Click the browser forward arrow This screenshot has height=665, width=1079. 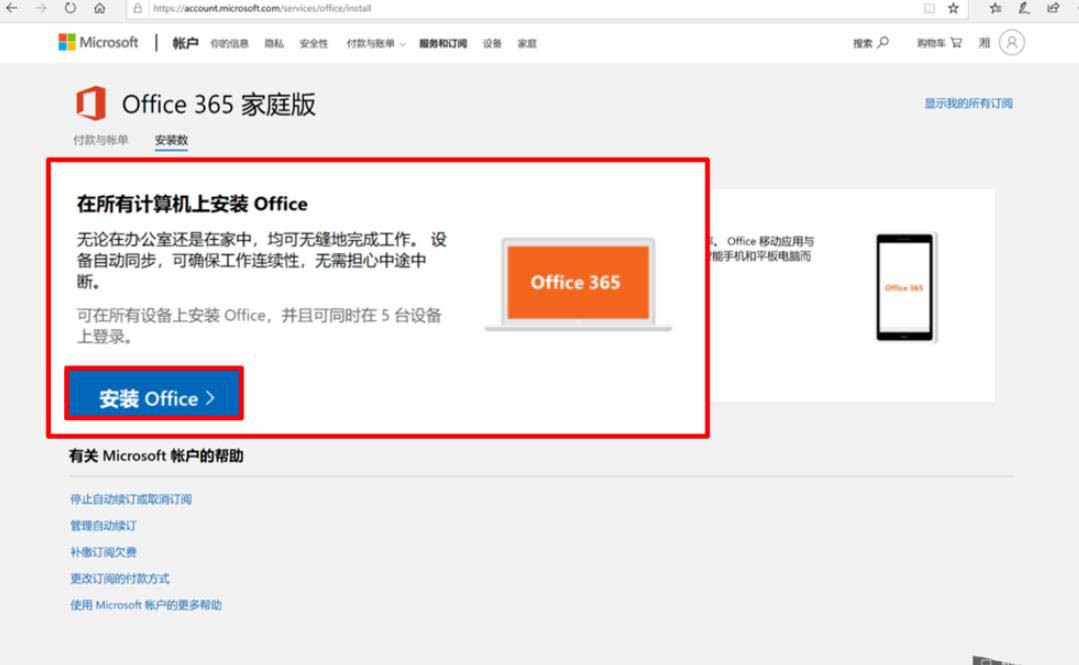point(41,8)
